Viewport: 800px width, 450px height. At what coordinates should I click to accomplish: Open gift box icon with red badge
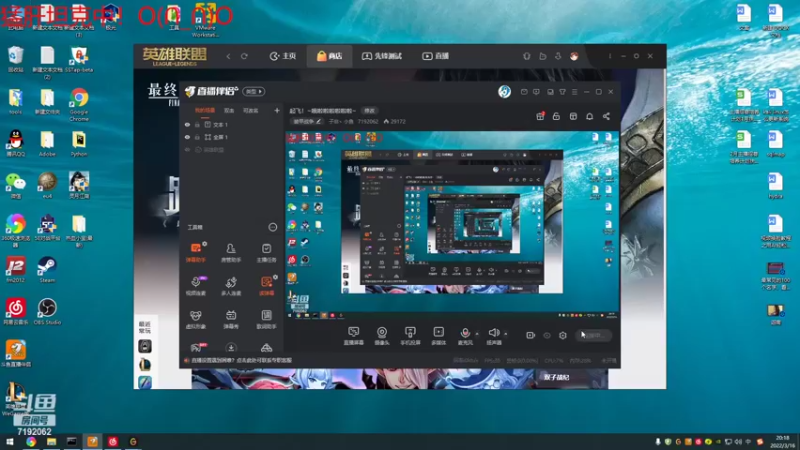click(540, 116)
